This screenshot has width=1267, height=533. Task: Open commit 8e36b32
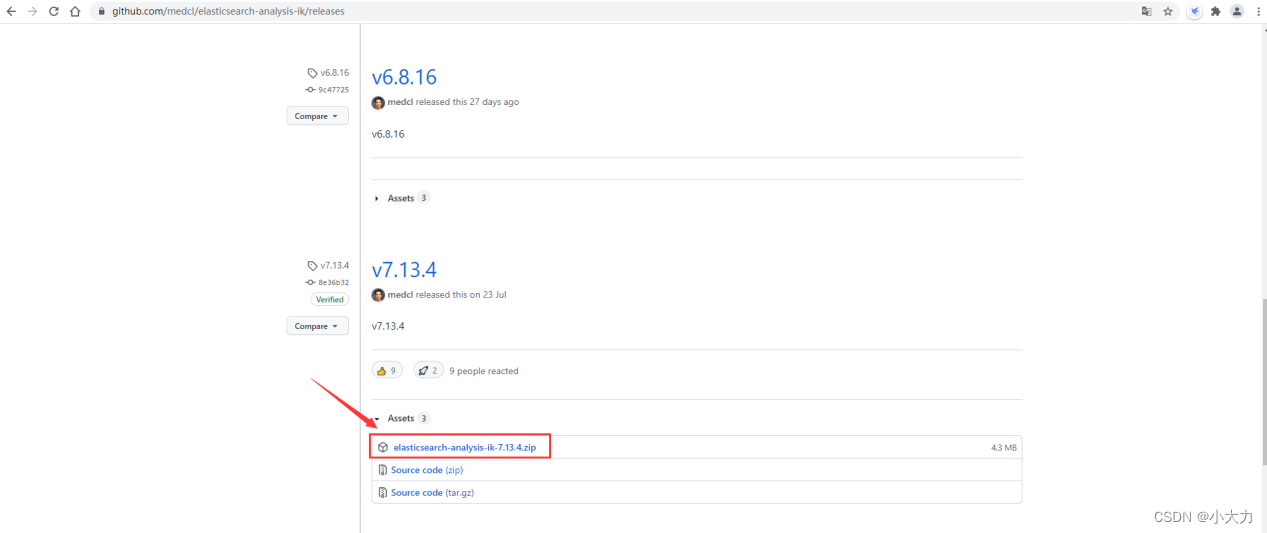tap(328, 282)
